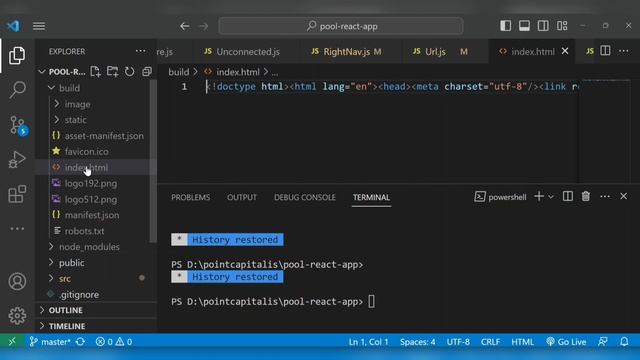Image resolution: width=640 pixels, height=360 pixels.
Task: Show additional activity bar views ellipsis
Action: (17, 229)
